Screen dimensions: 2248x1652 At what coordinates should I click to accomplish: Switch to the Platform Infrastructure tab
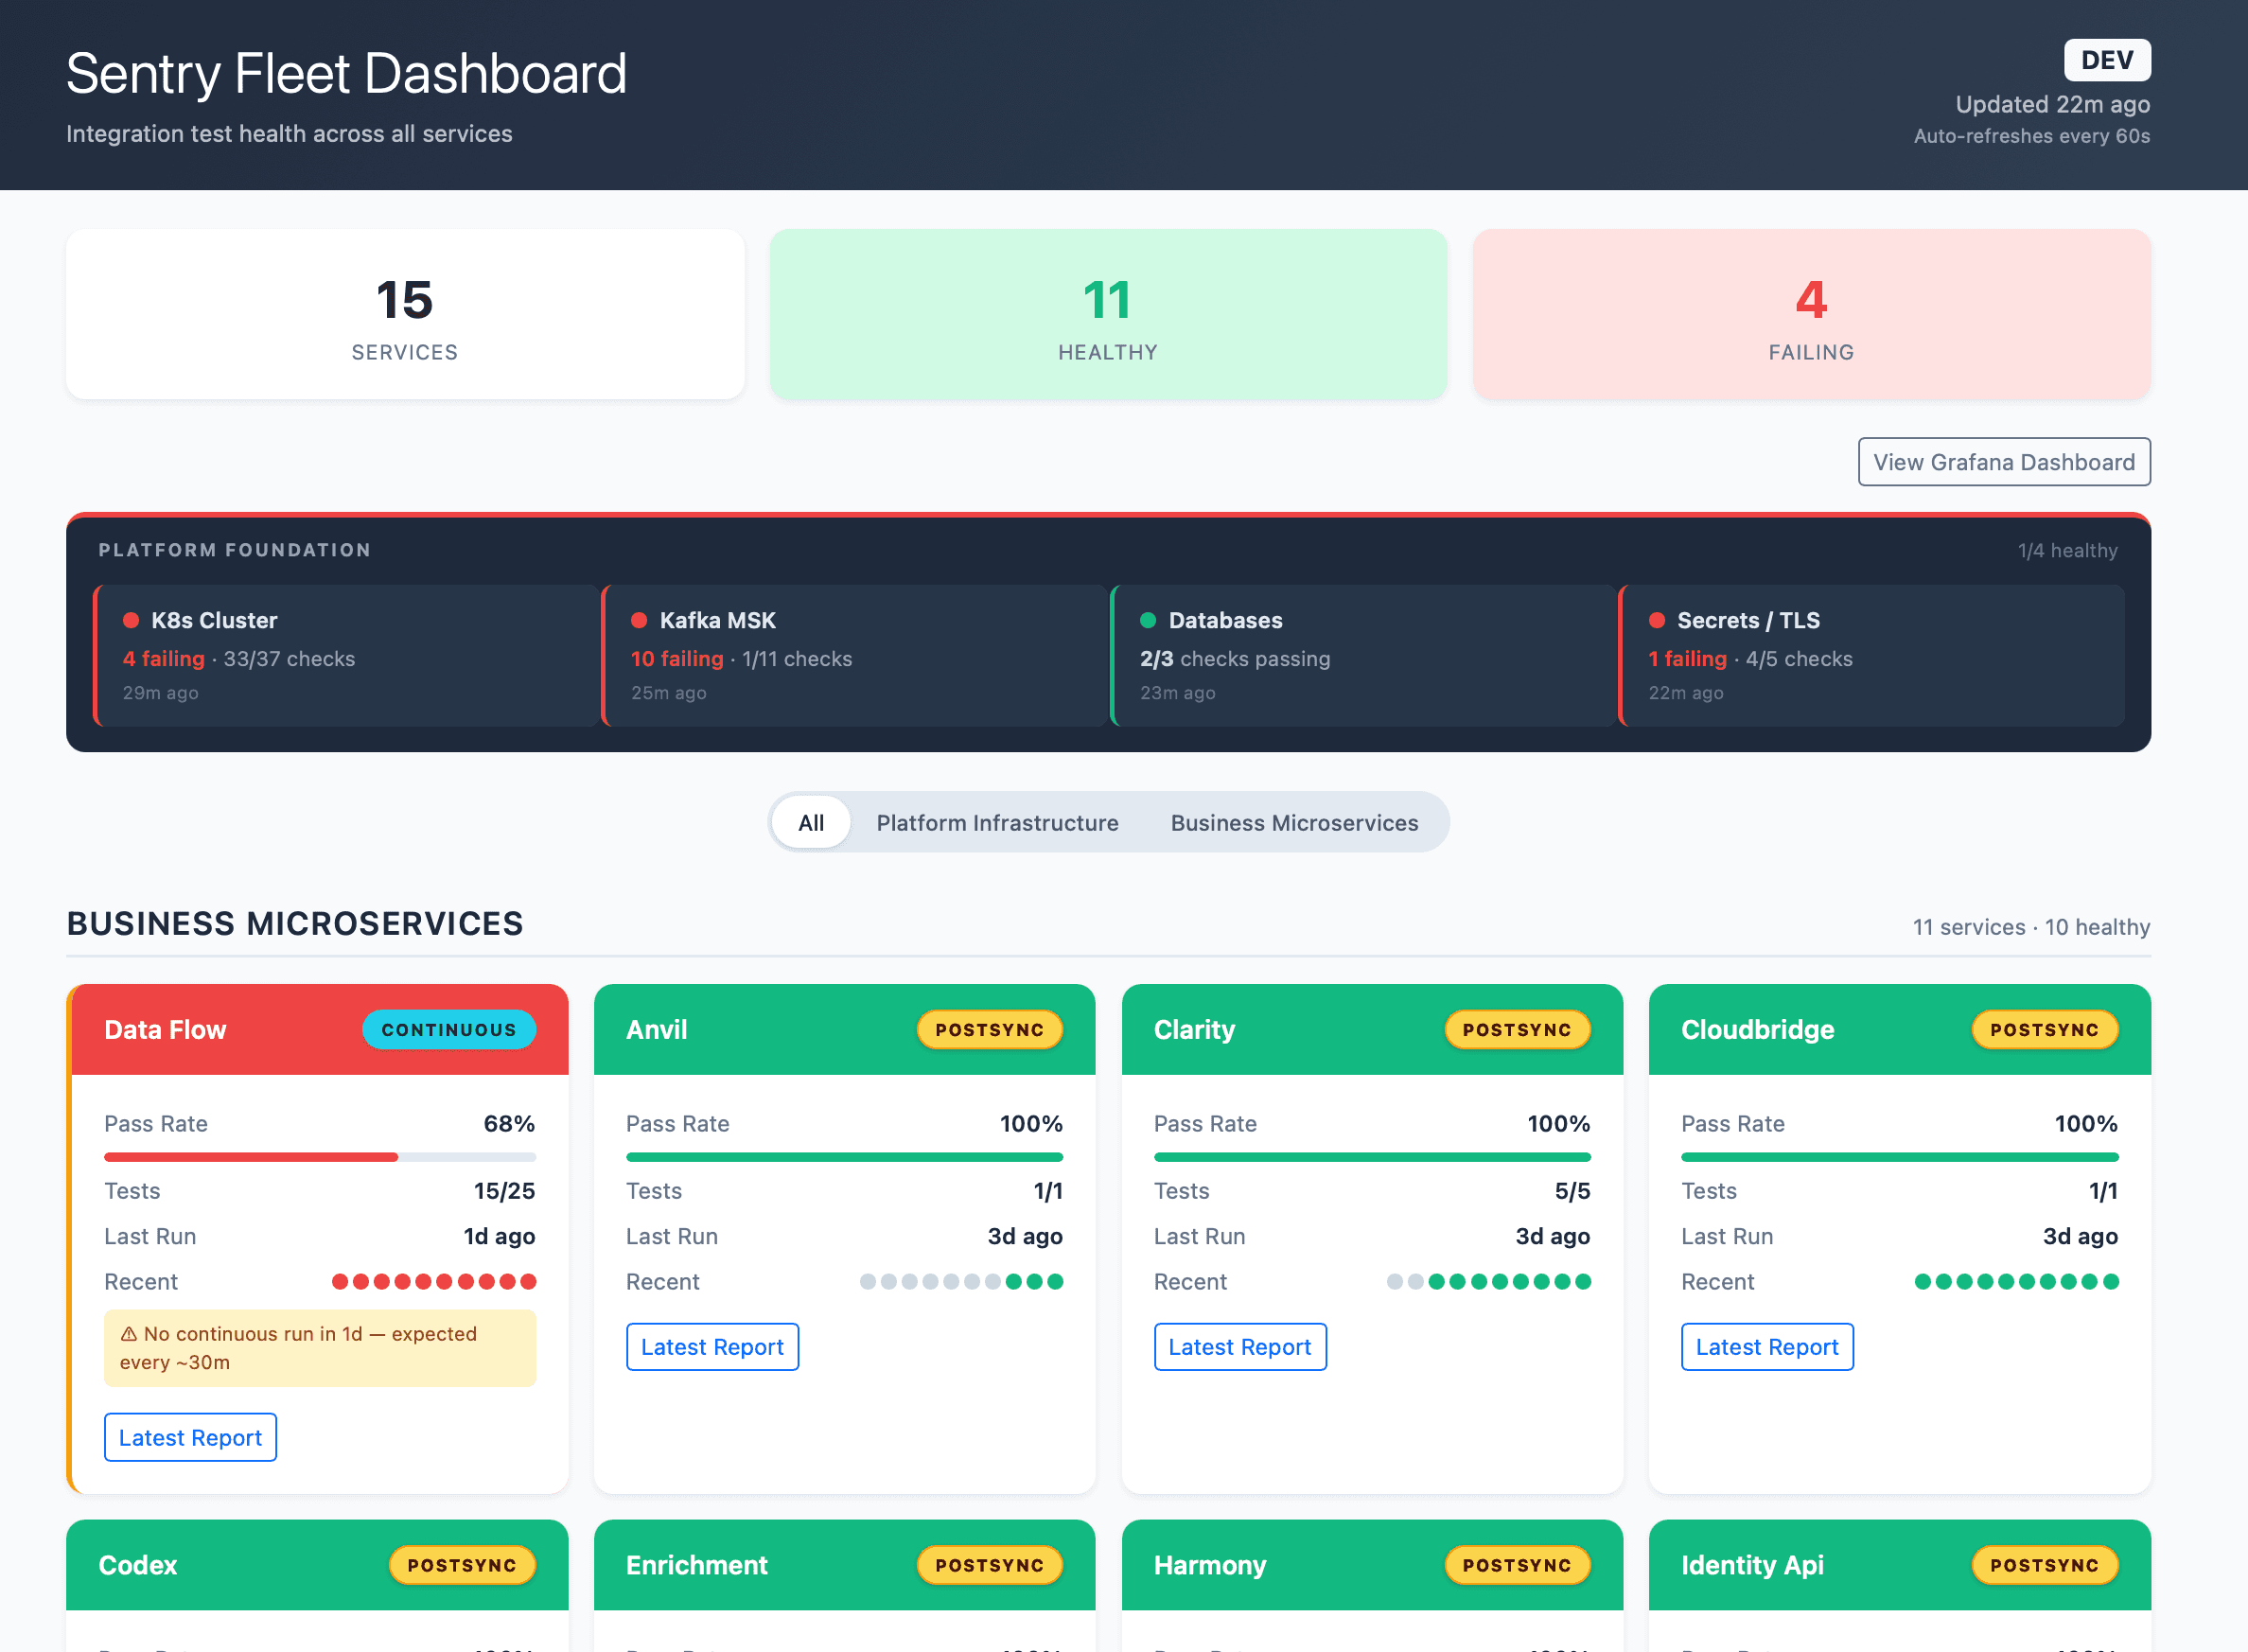click(997, 822)
